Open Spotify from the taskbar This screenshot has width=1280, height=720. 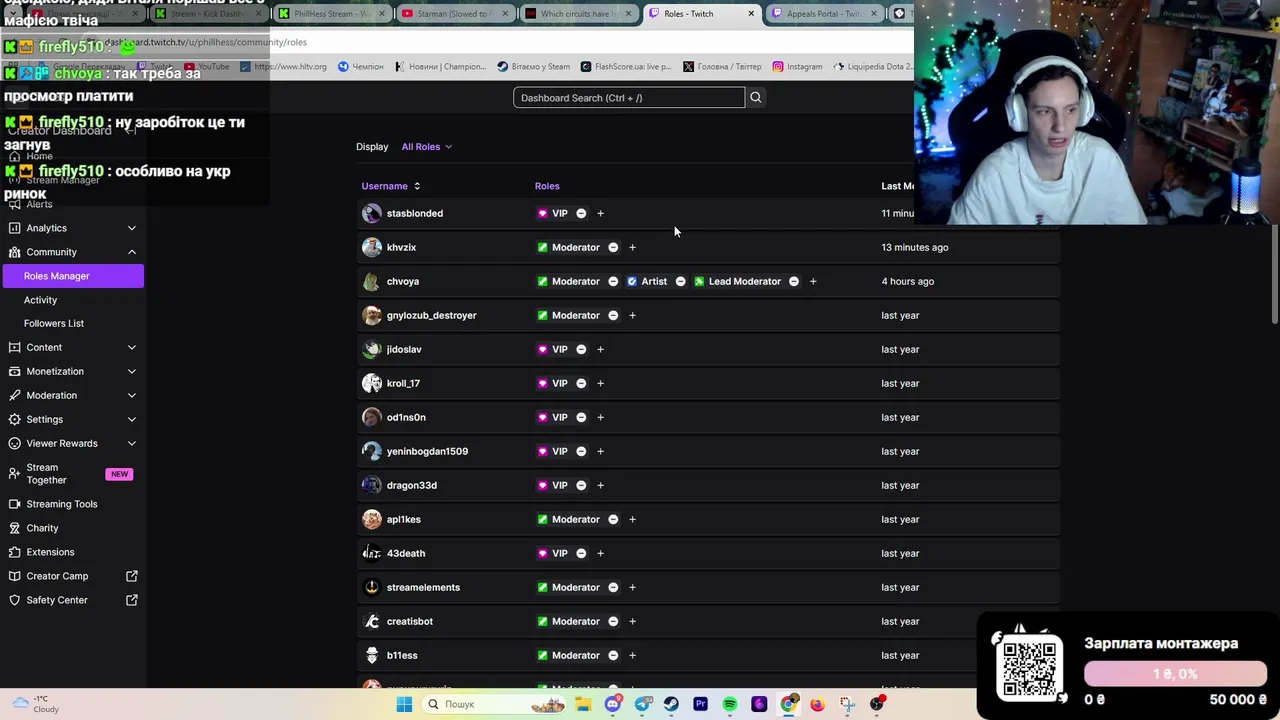pyautogui.click(x=730, y=704)
